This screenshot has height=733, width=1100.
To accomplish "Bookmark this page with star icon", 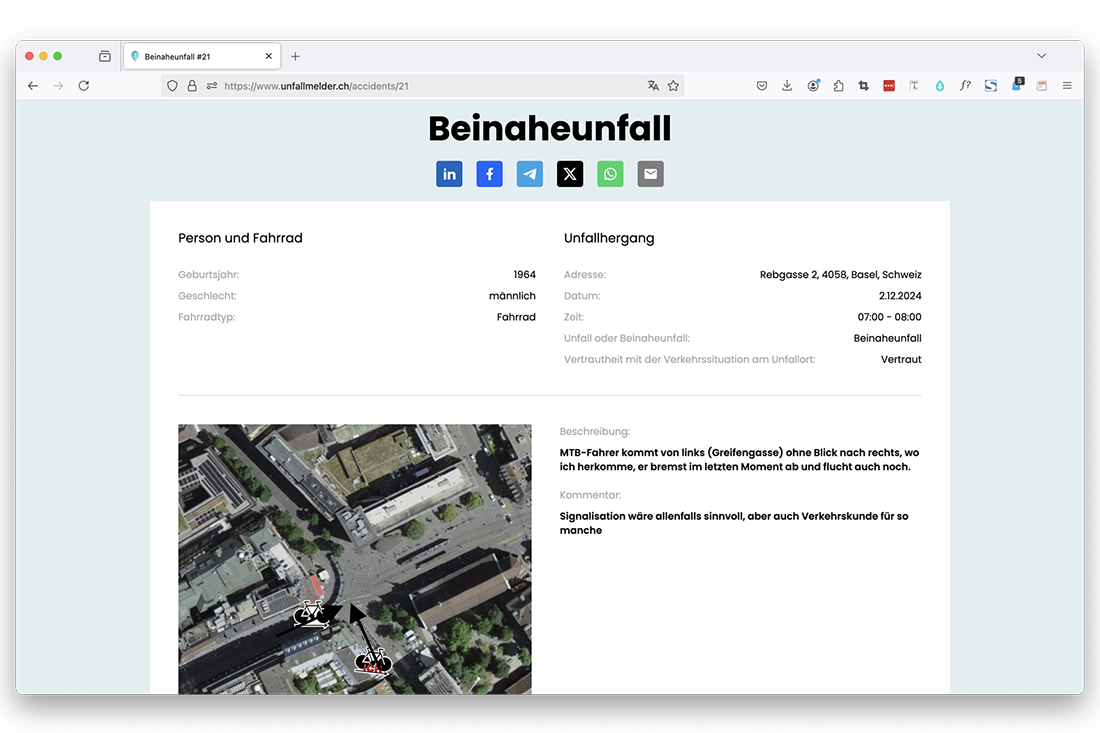I will click(673, 86).
